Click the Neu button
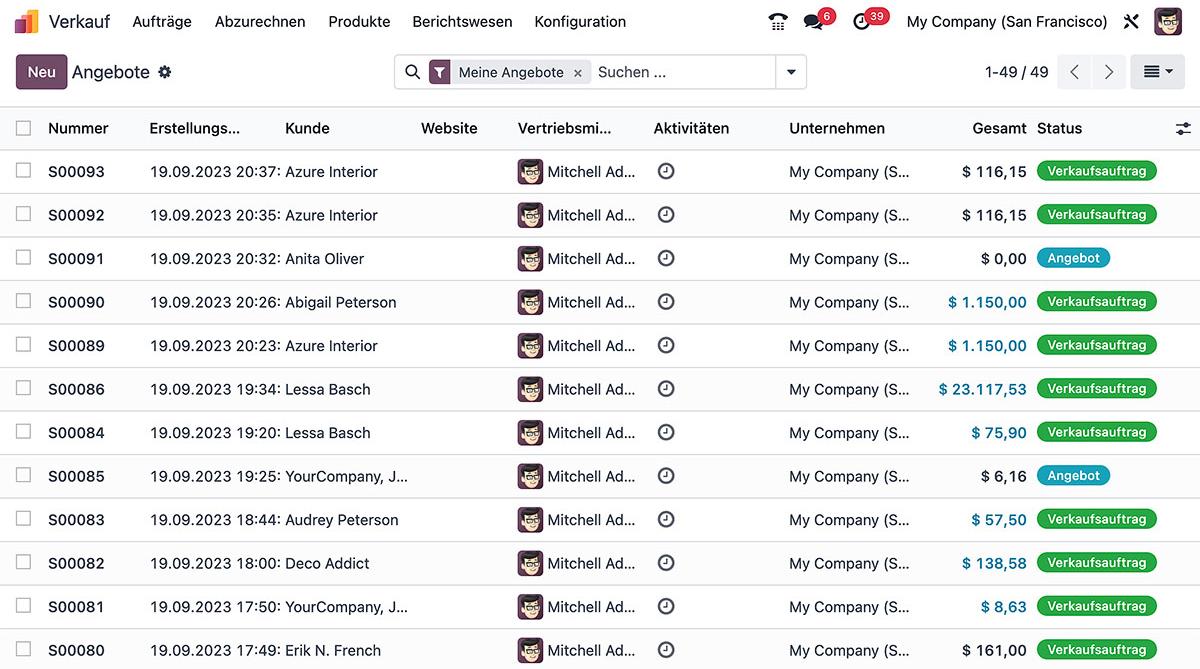 click(42, 72)
